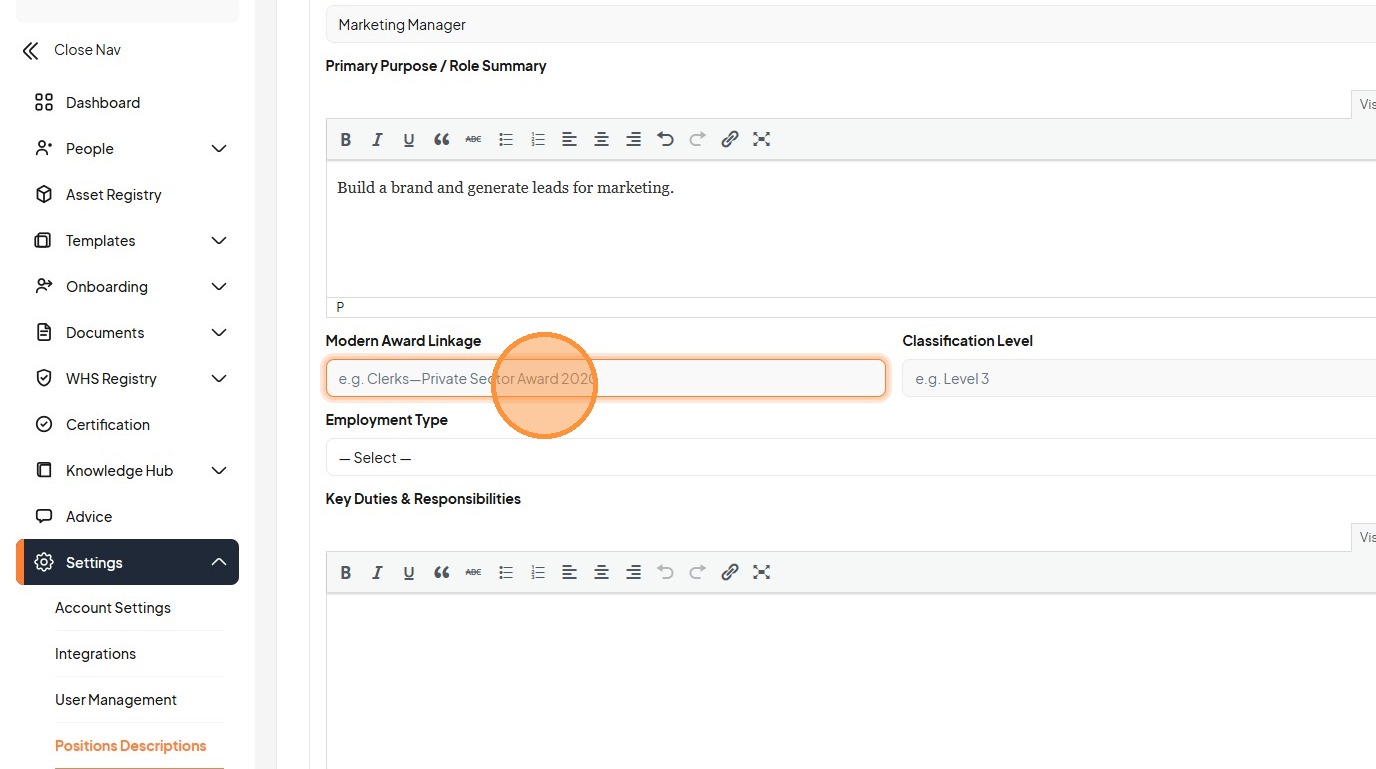
Task: Open User Management settings
Action: tap(116, 700)
